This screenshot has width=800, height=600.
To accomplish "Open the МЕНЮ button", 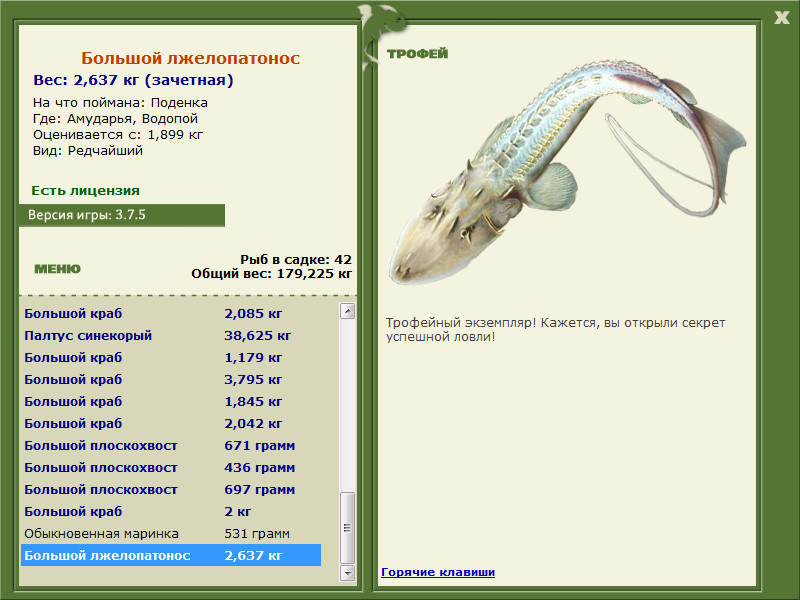I will coord(57,269).
